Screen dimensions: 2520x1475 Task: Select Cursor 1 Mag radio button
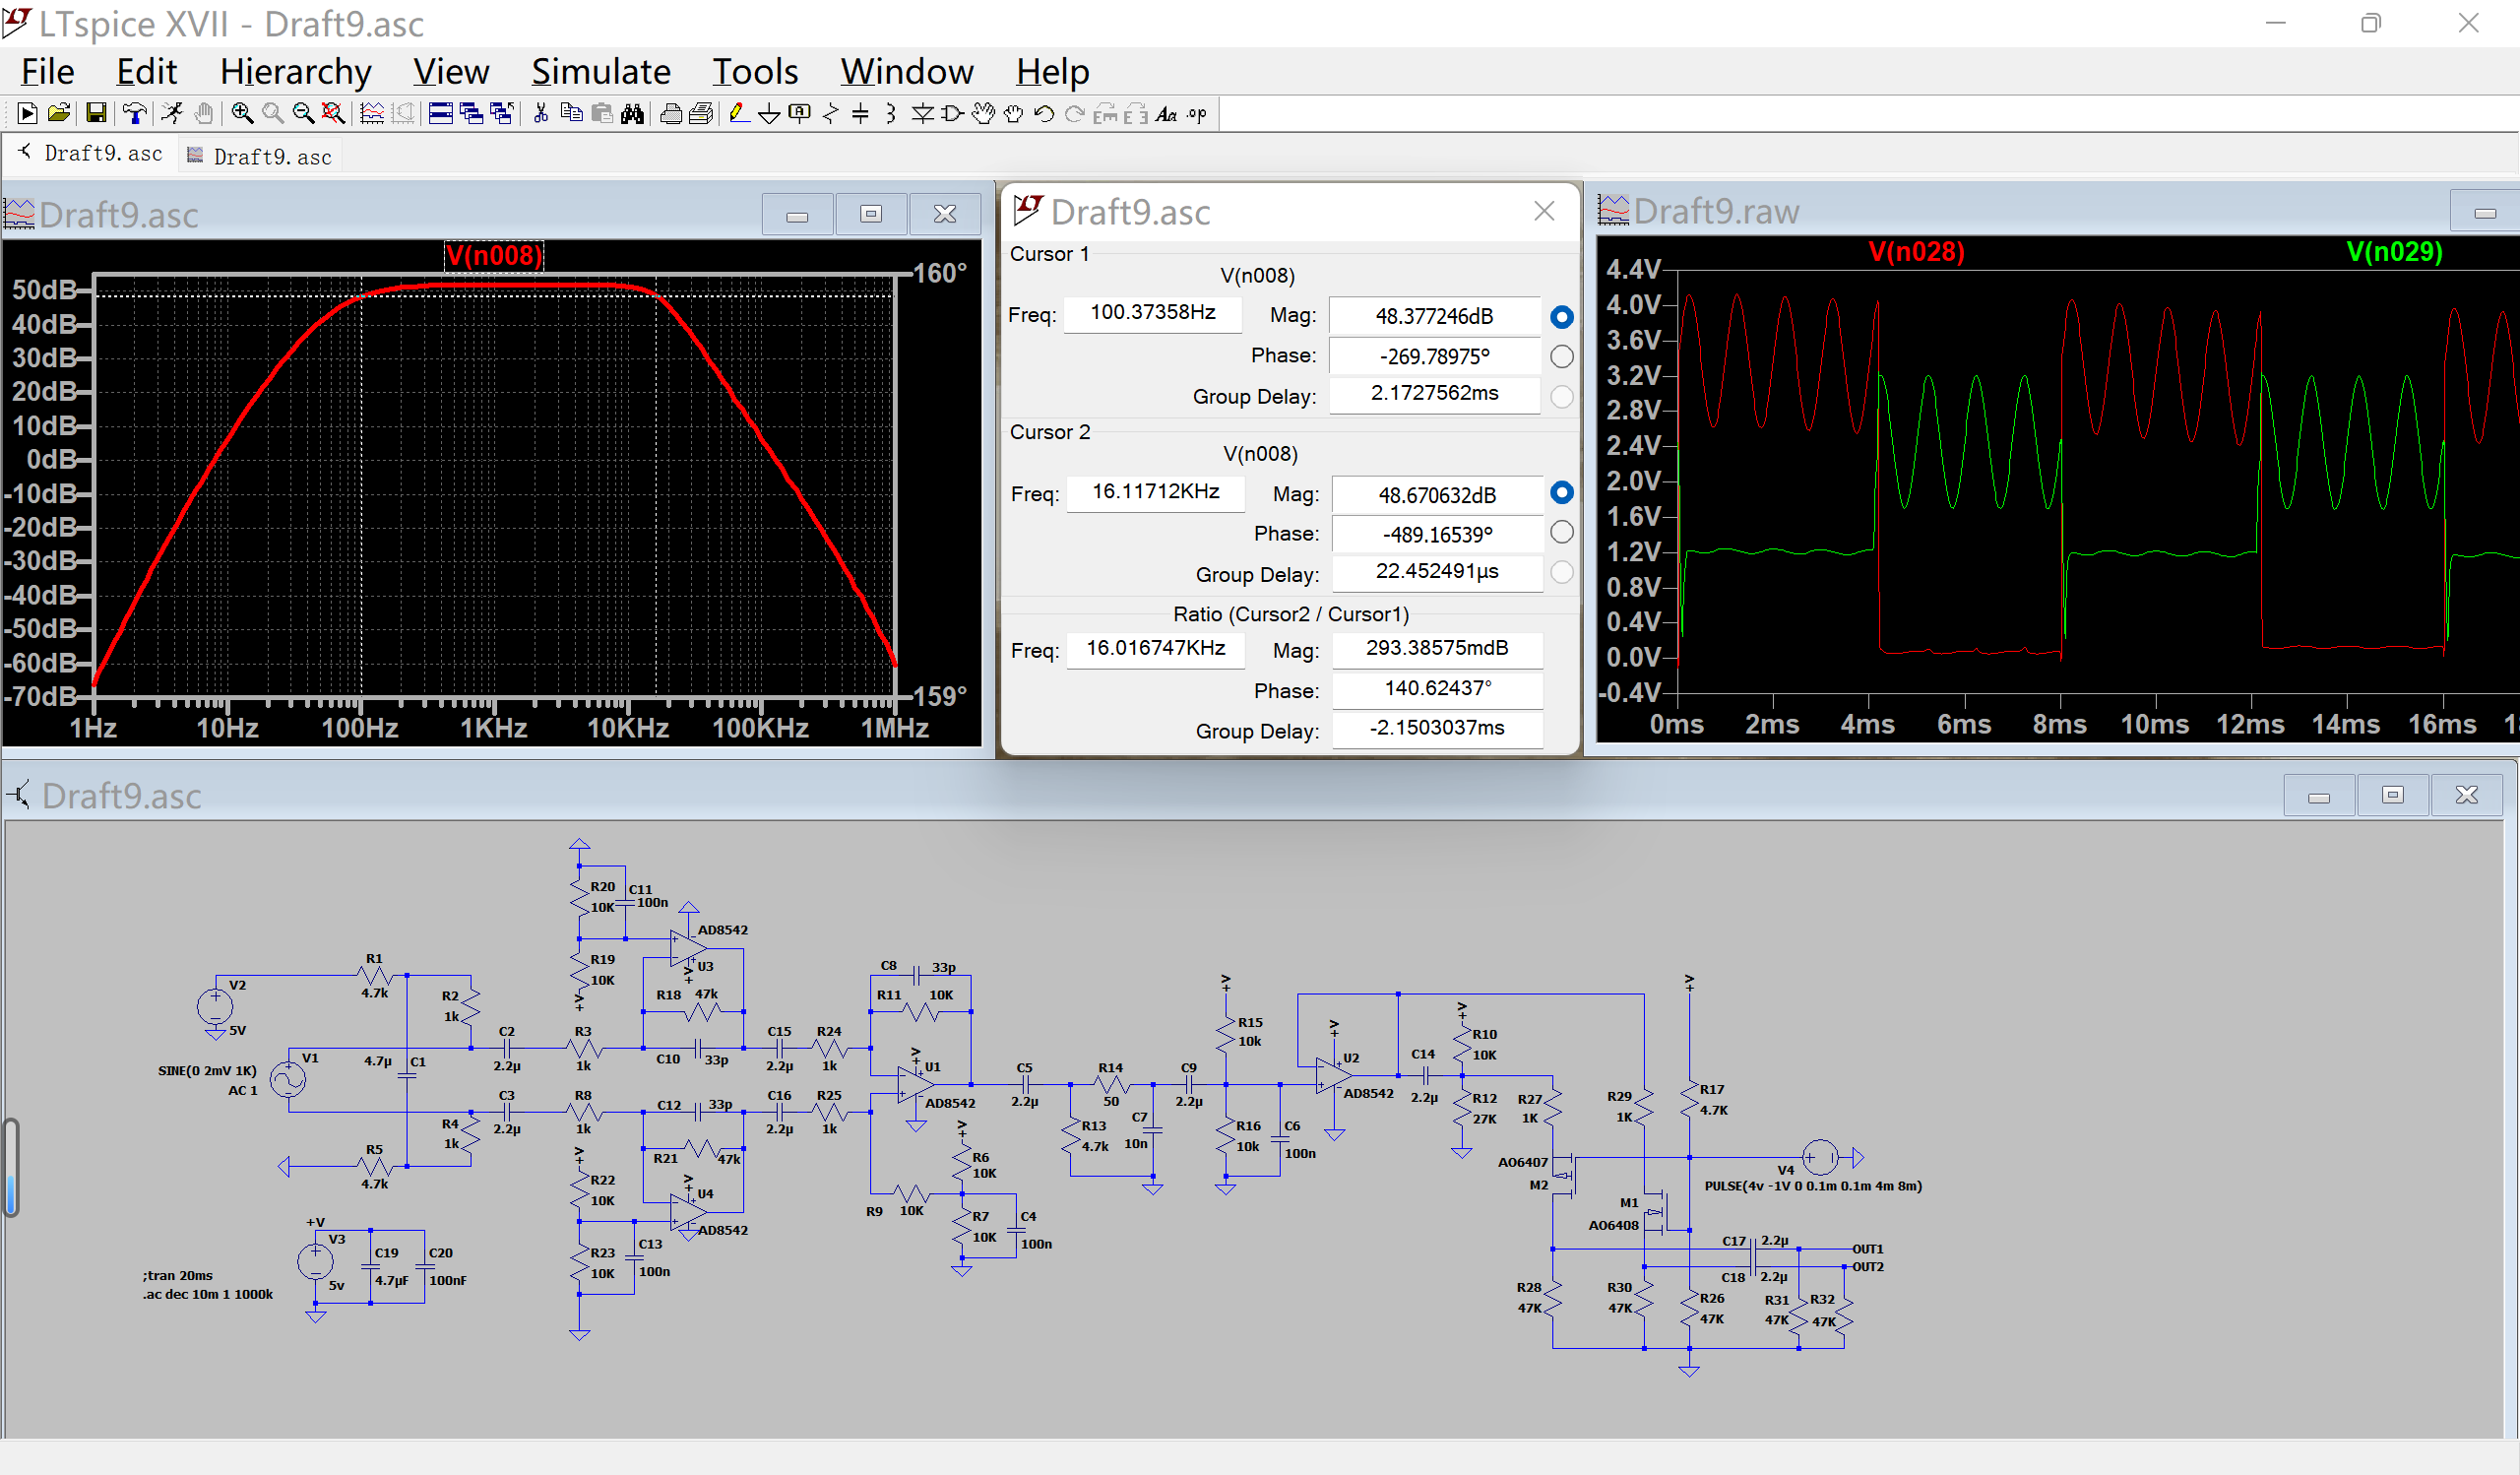click(x=1561, y=317)
